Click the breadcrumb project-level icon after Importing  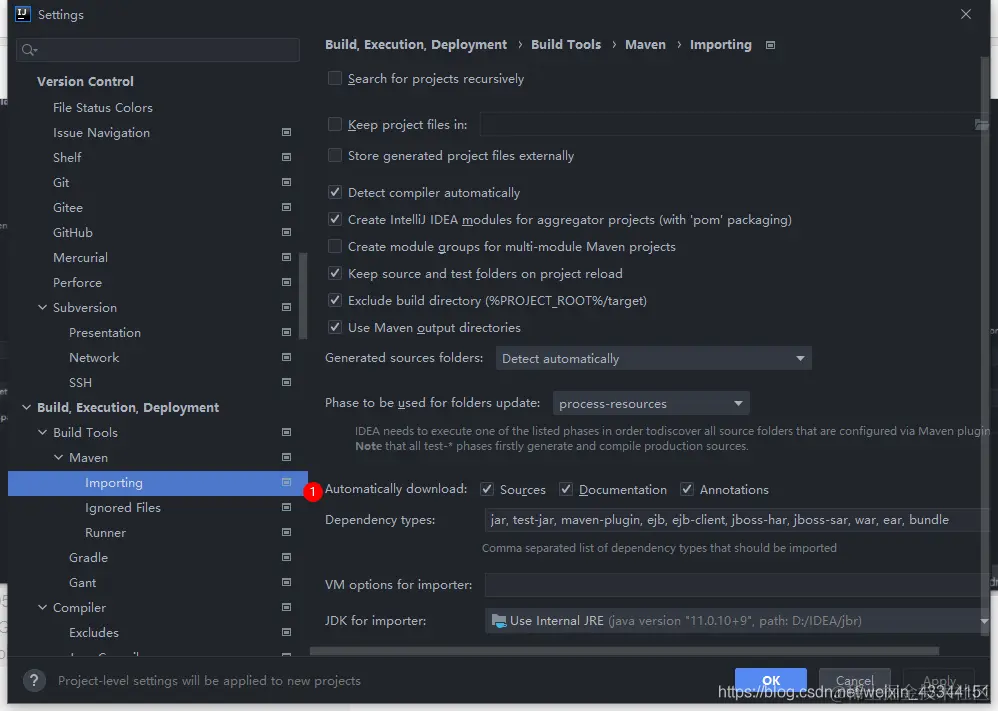click(x=770, y=45)
